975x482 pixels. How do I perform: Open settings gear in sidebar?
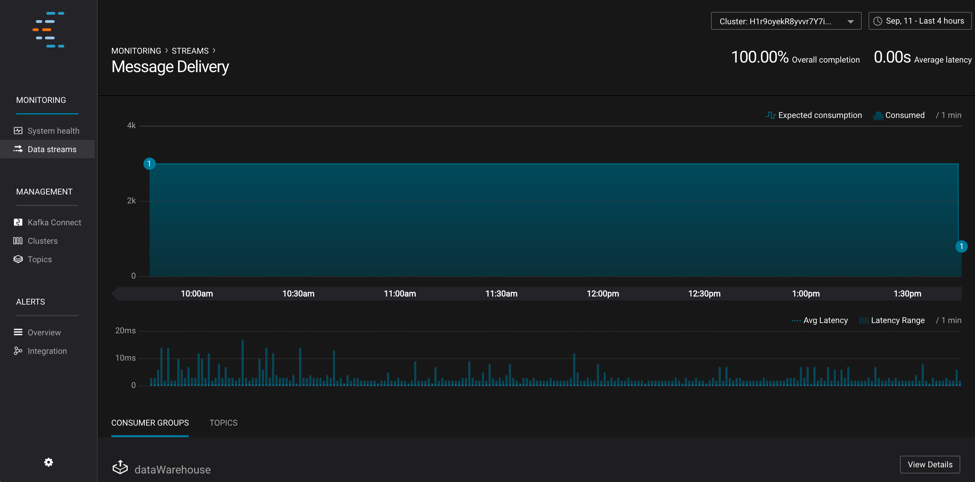48,462
